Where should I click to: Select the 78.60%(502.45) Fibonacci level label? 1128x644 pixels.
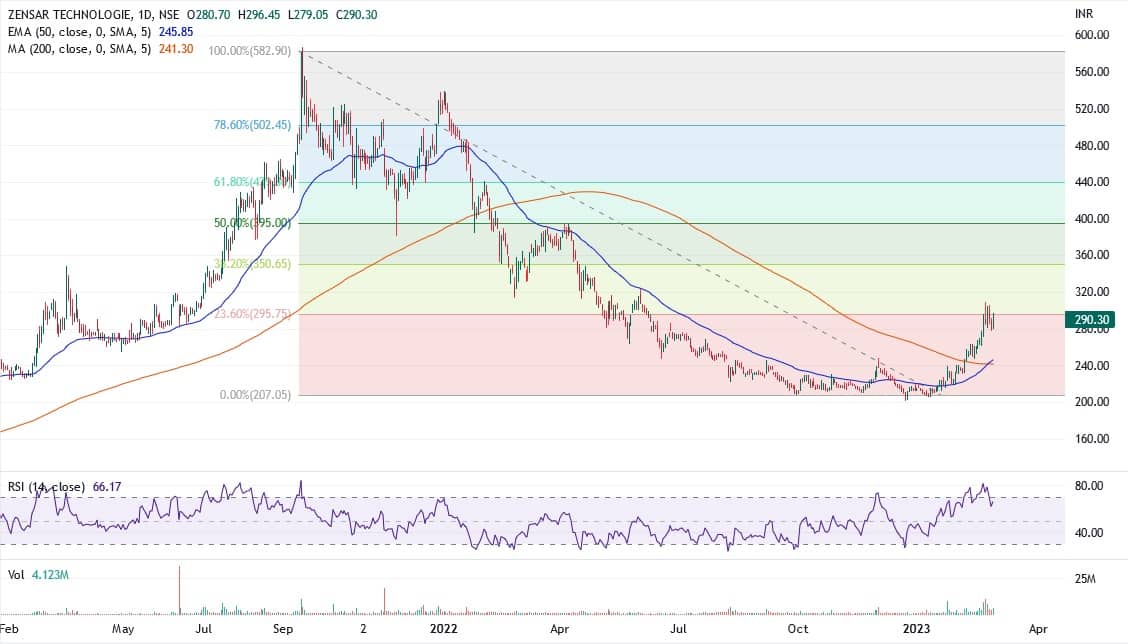(x=252, y=126)
